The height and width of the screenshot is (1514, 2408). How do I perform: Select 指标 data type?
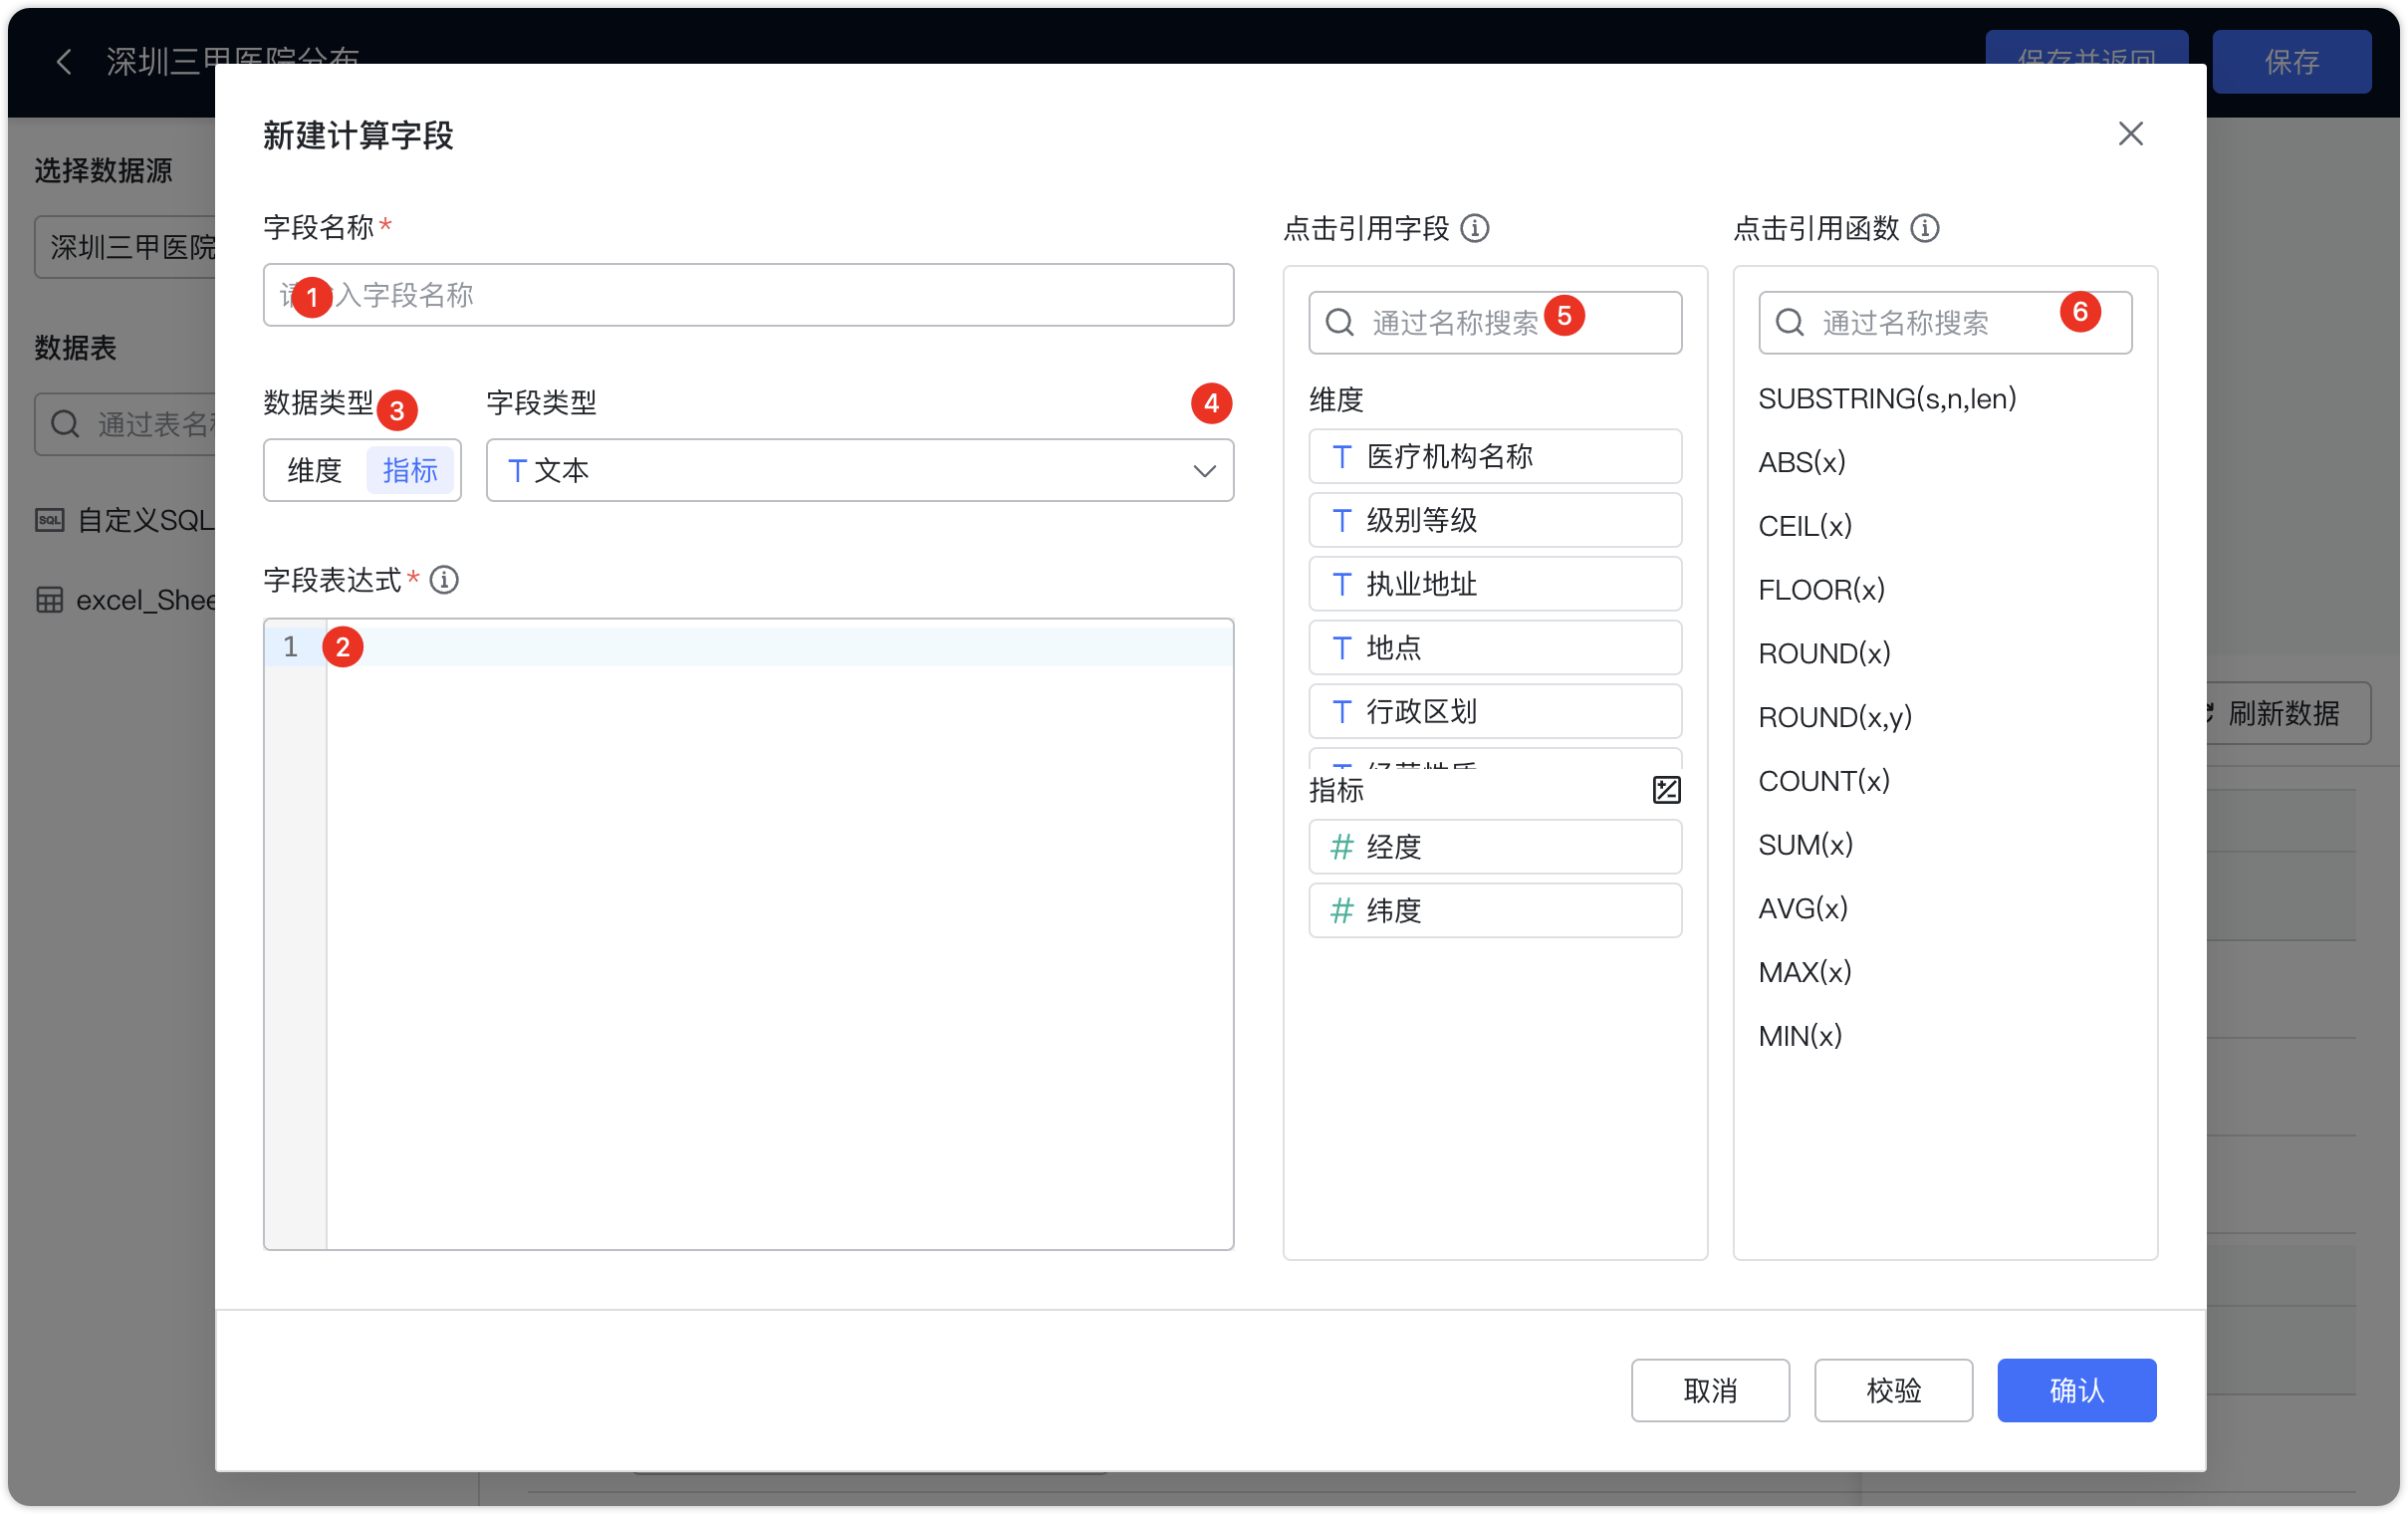(x=410, y=470)
